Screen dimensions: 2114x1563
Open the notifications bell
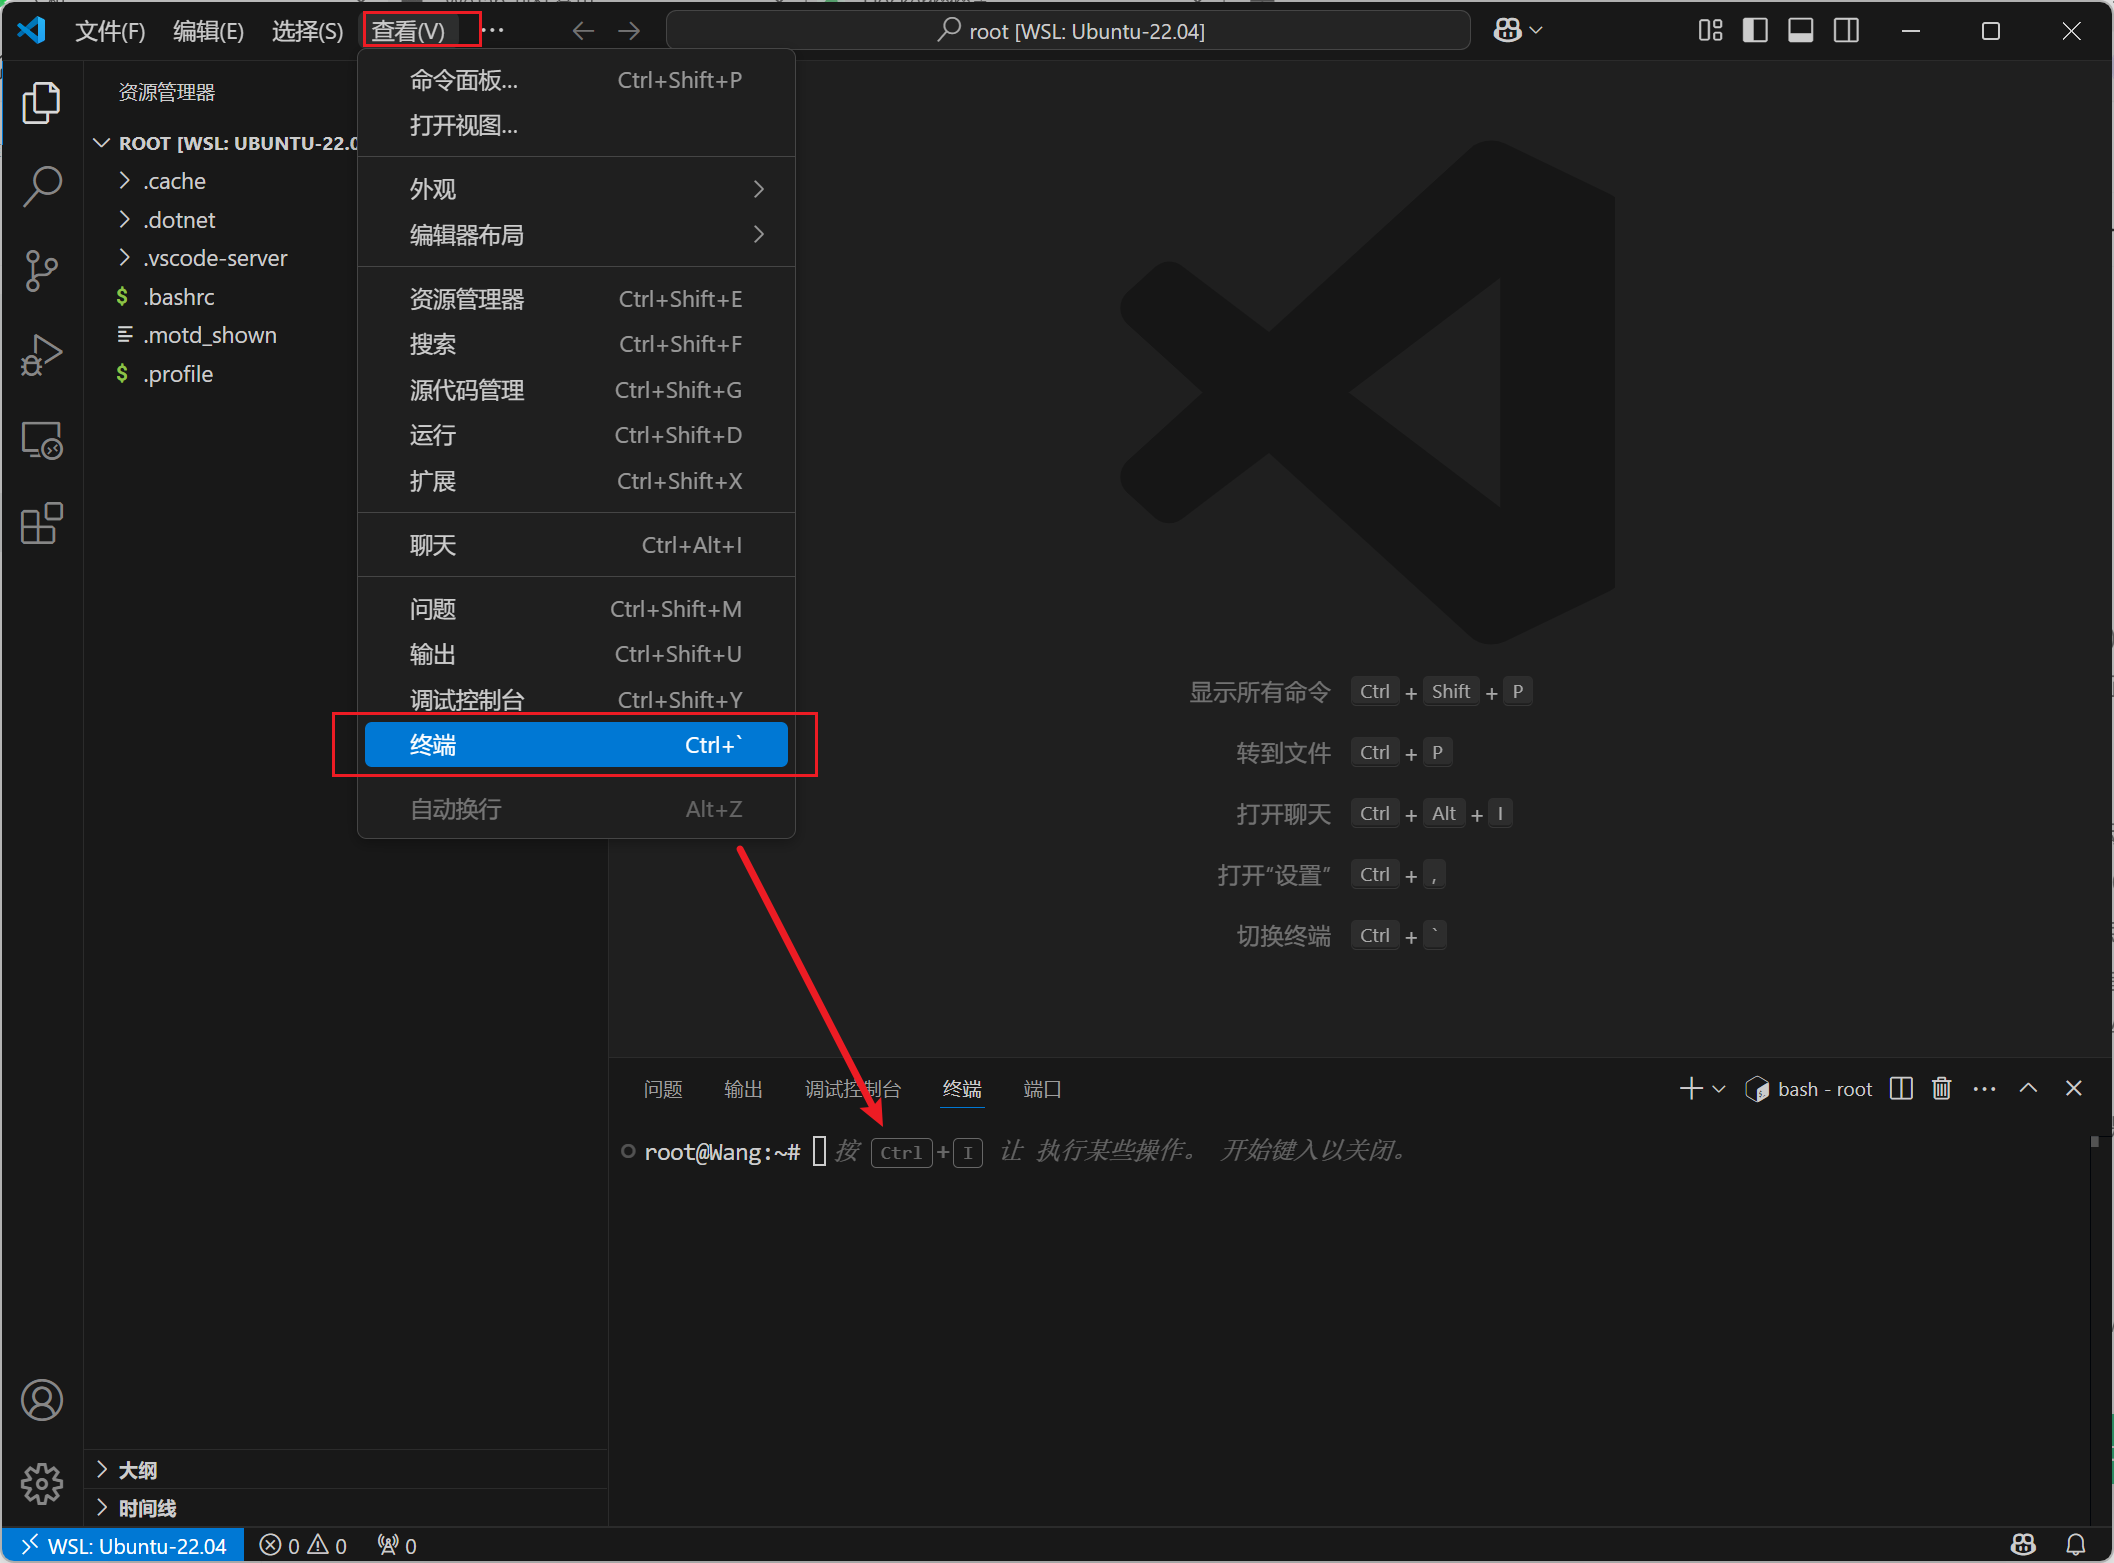point(2073,1544)
